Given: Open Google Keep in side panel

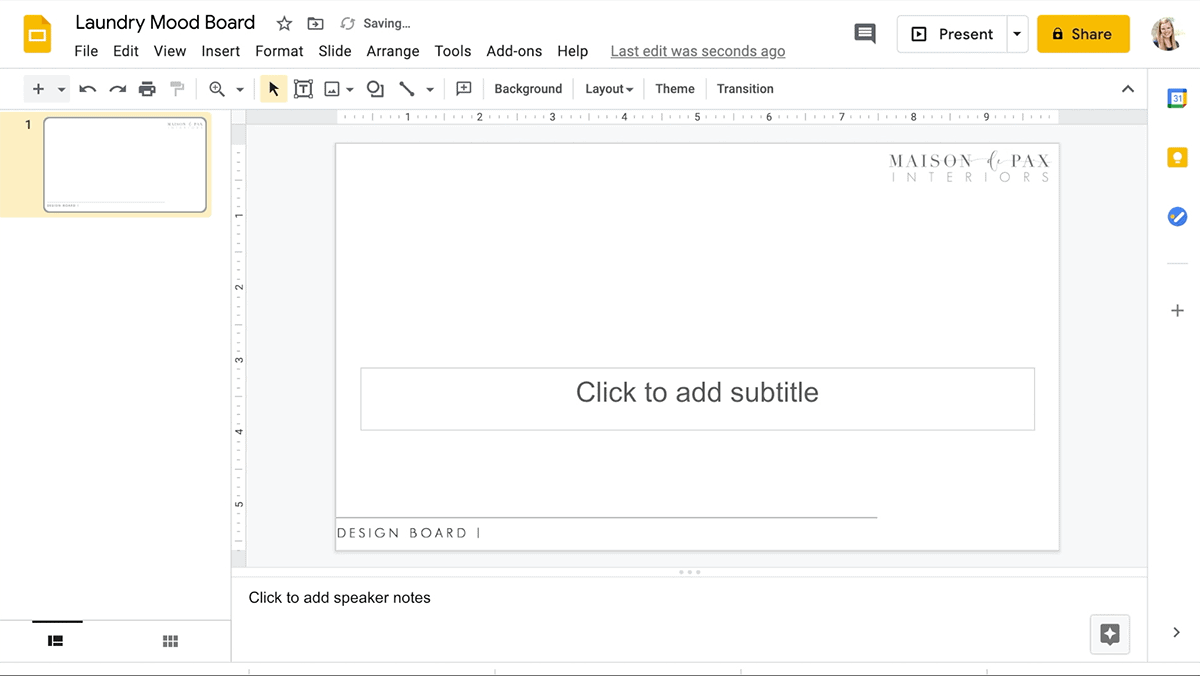Looking at the screenshot, I should [1177, 157].
